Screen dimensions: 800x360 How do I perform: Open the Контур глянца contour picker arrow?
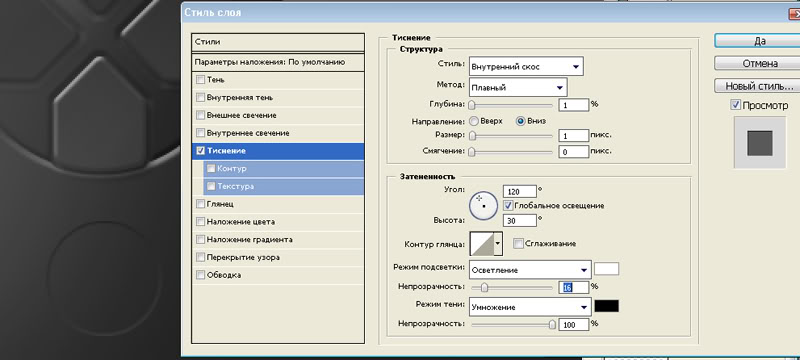(497, 244)
